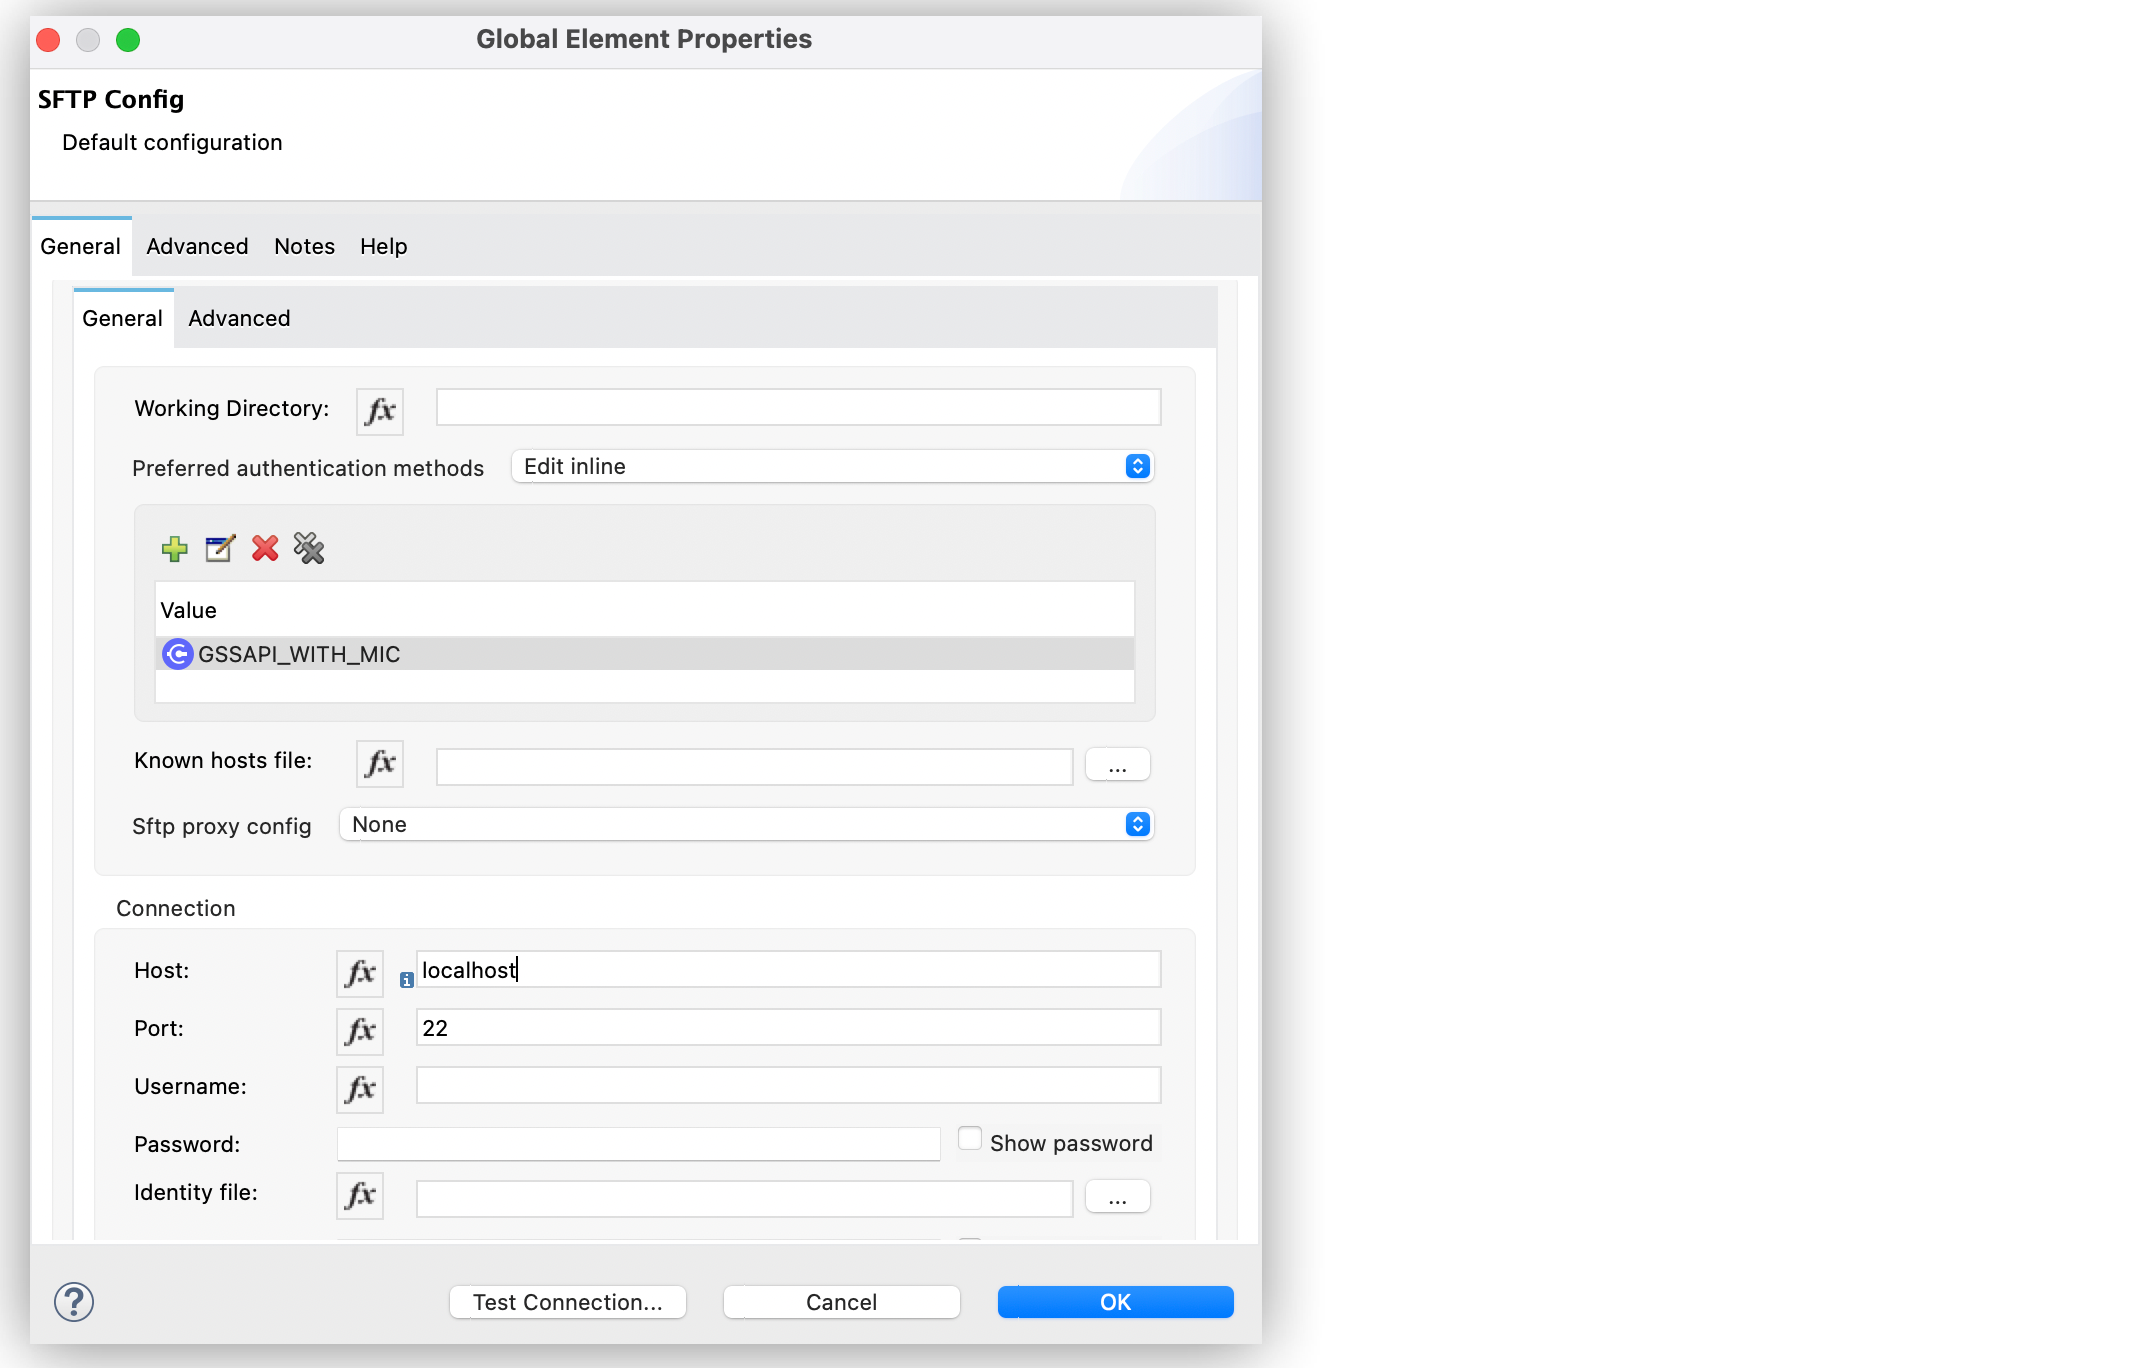Toggle Show password checkbox

(x=968, y=1142)
